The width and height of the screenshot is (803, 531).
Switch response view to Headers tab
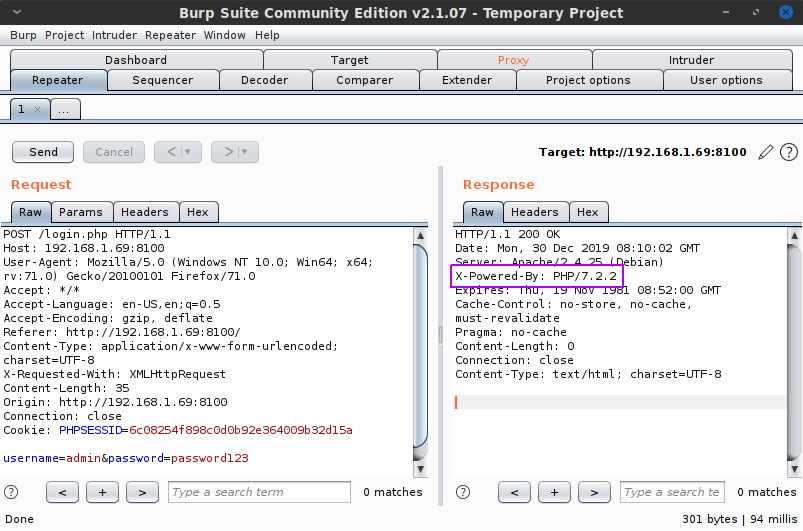click(x=535, y=212)
